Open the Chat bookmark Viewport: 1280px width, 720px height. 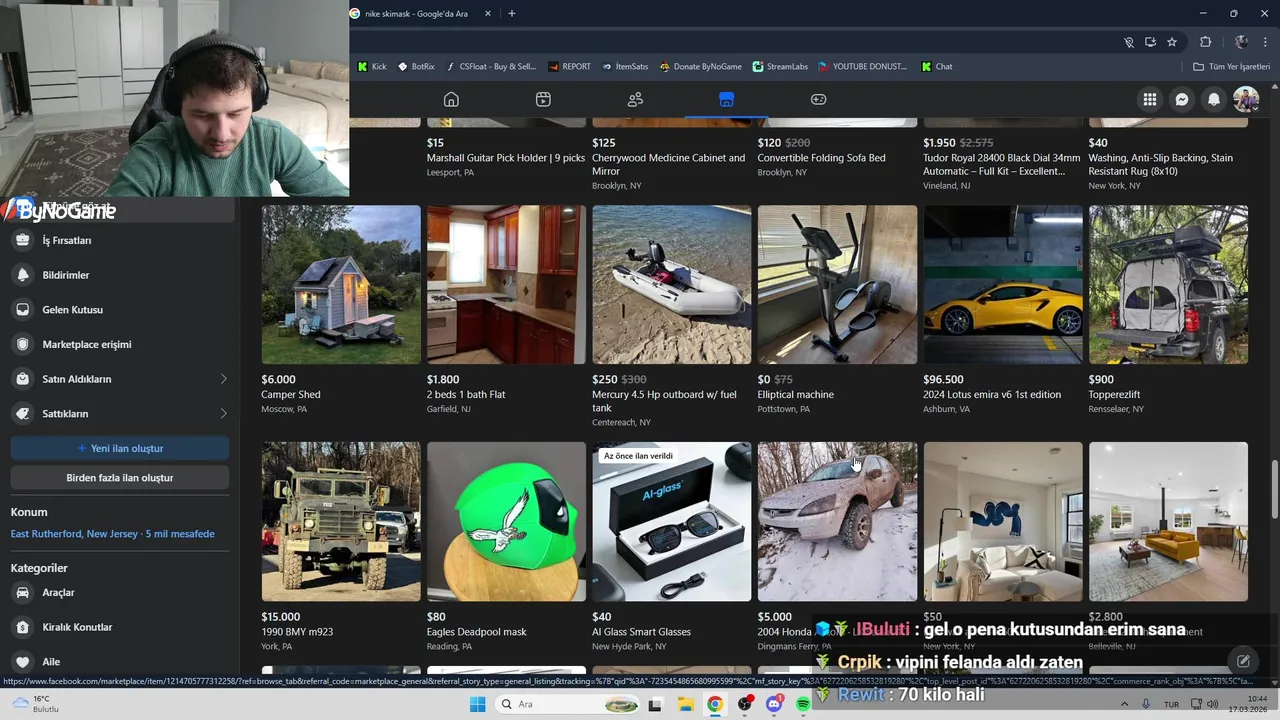937,67
